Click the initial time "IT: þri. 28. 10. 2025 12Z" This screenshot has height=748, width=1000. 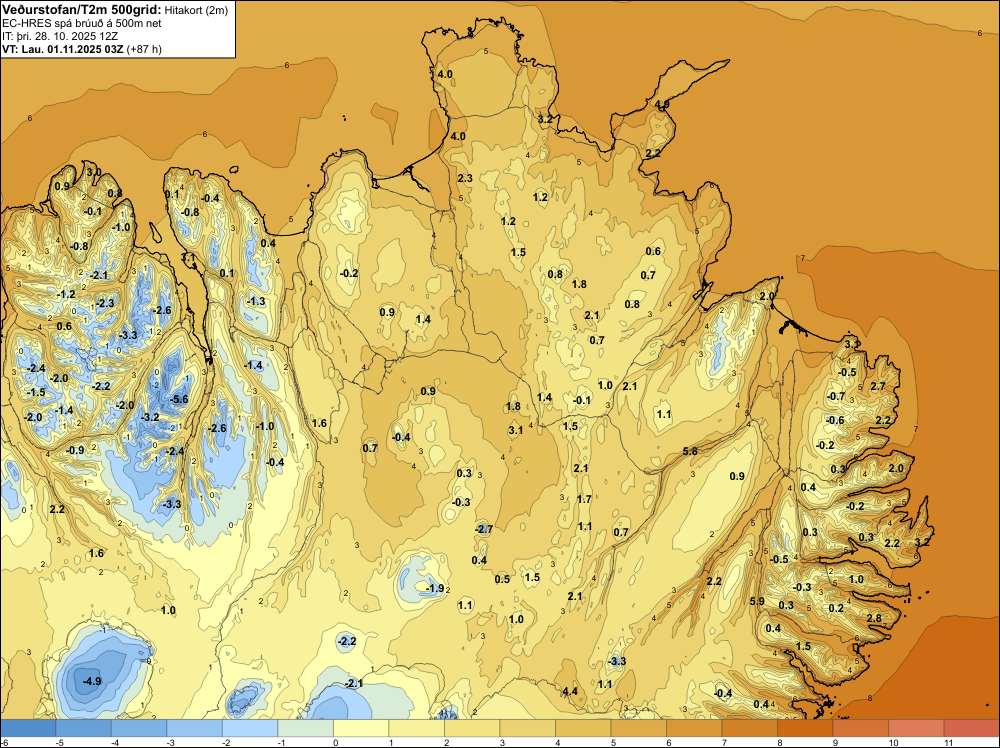[60, 36]
